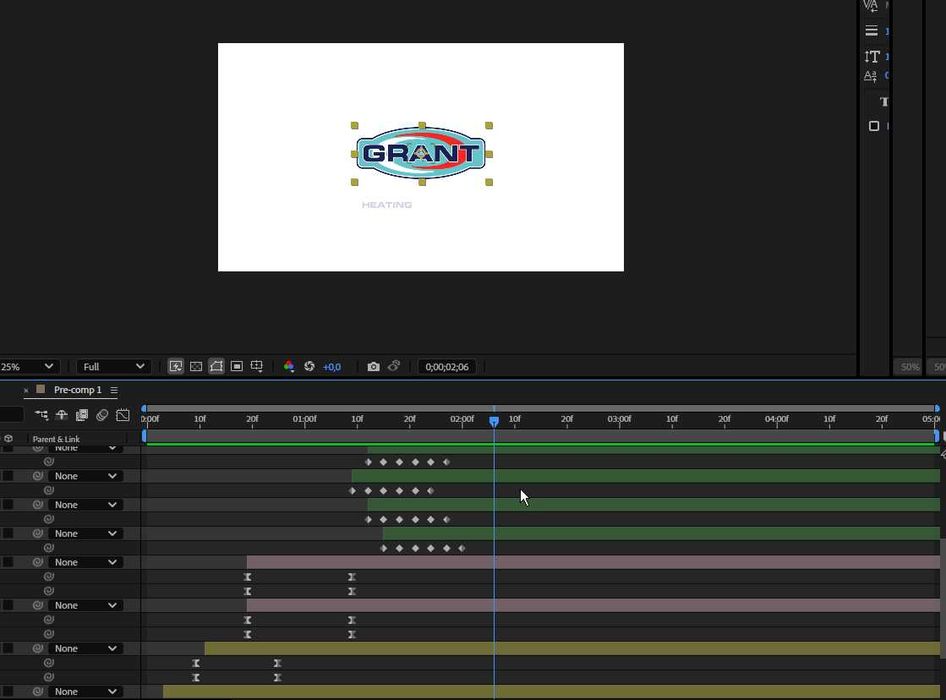
Task: Click the GRANT logo in the viewer
Action: pyautogui.click(x=421, y=153)
